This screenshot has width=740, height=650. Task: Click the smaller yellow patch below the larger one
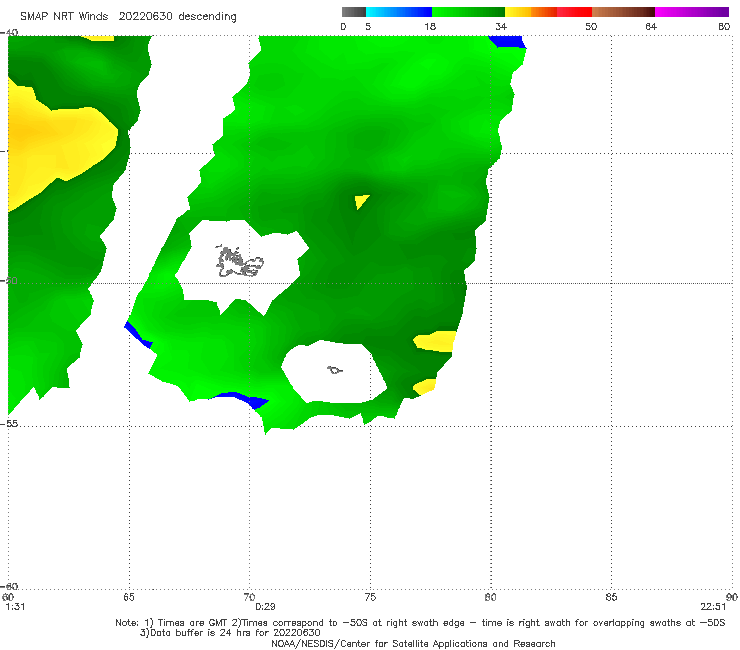pos(425,387)
